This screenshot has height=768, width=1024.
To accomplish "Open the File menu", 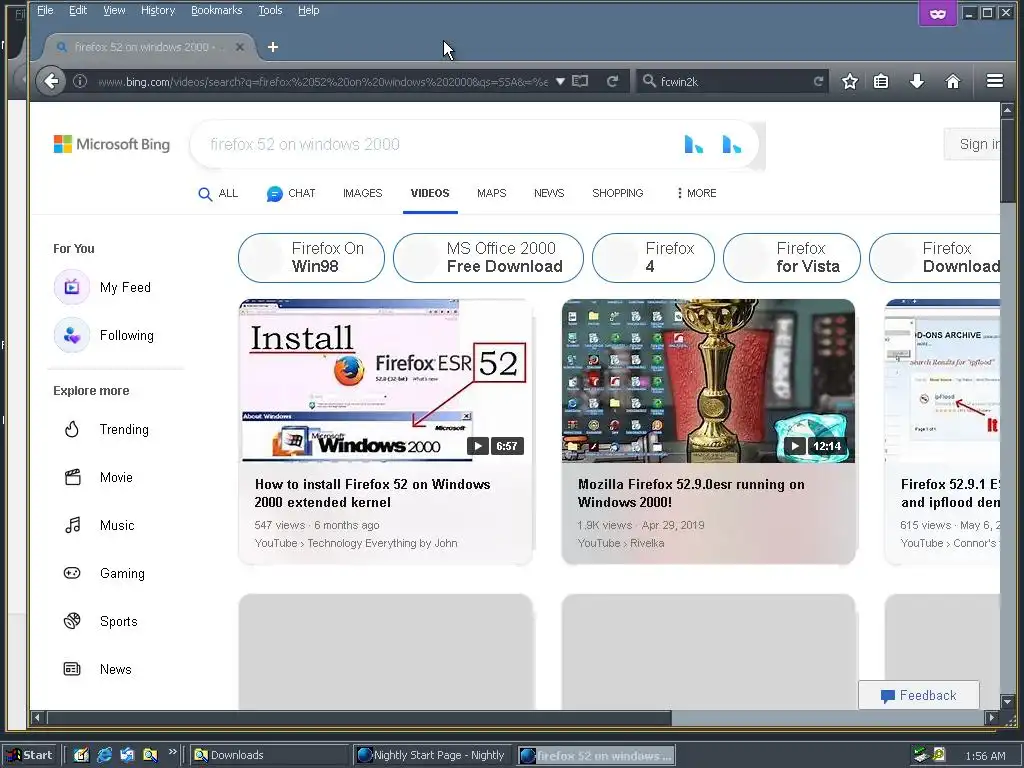I will [x=45, y=10].
